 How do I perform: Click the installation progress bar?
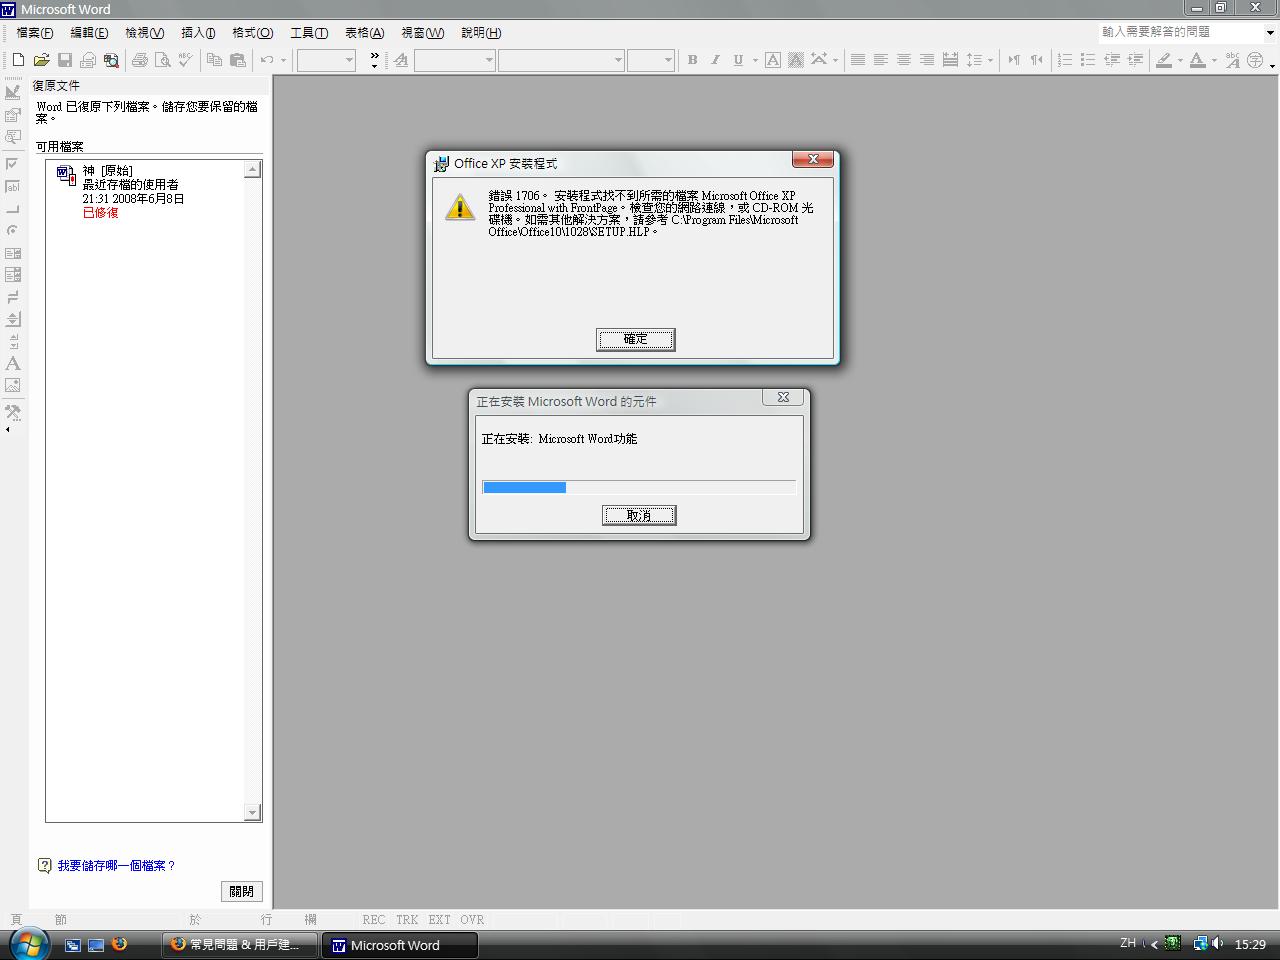(638, 487)
